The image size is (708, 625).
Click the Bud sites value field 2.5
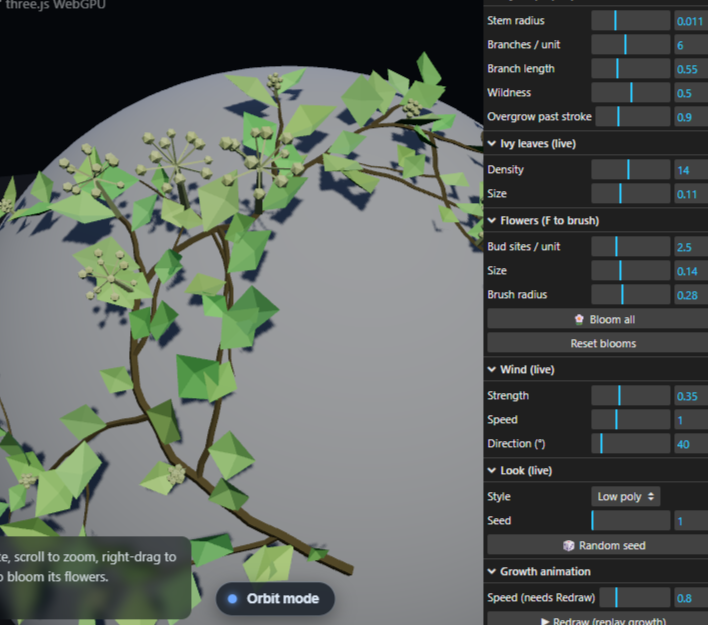pos(691,247)
